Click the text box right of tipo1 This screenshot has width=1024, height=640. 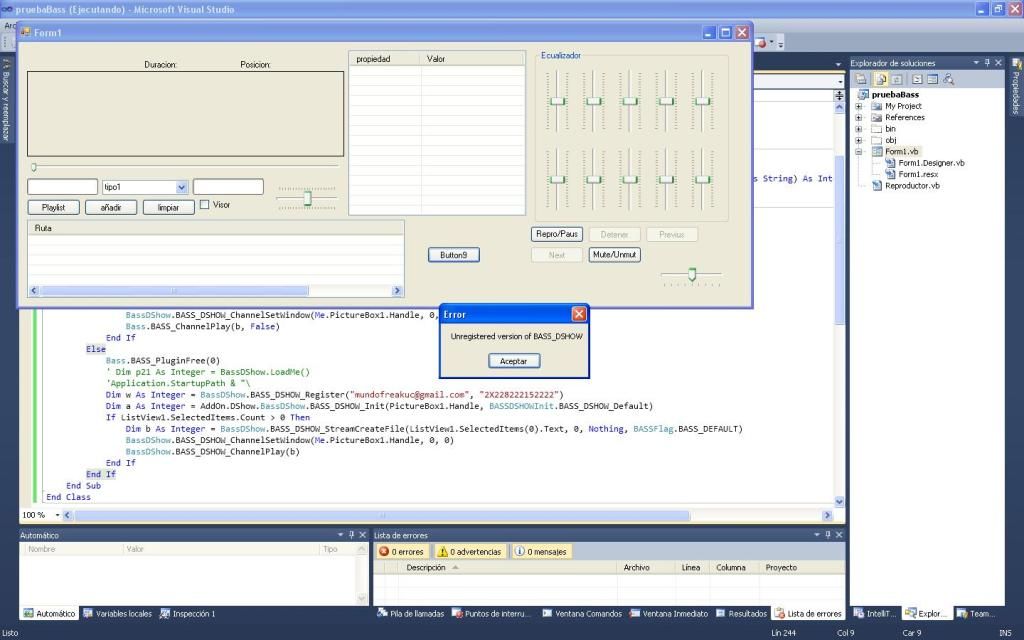pyautogui.click(x=228, y=187)
